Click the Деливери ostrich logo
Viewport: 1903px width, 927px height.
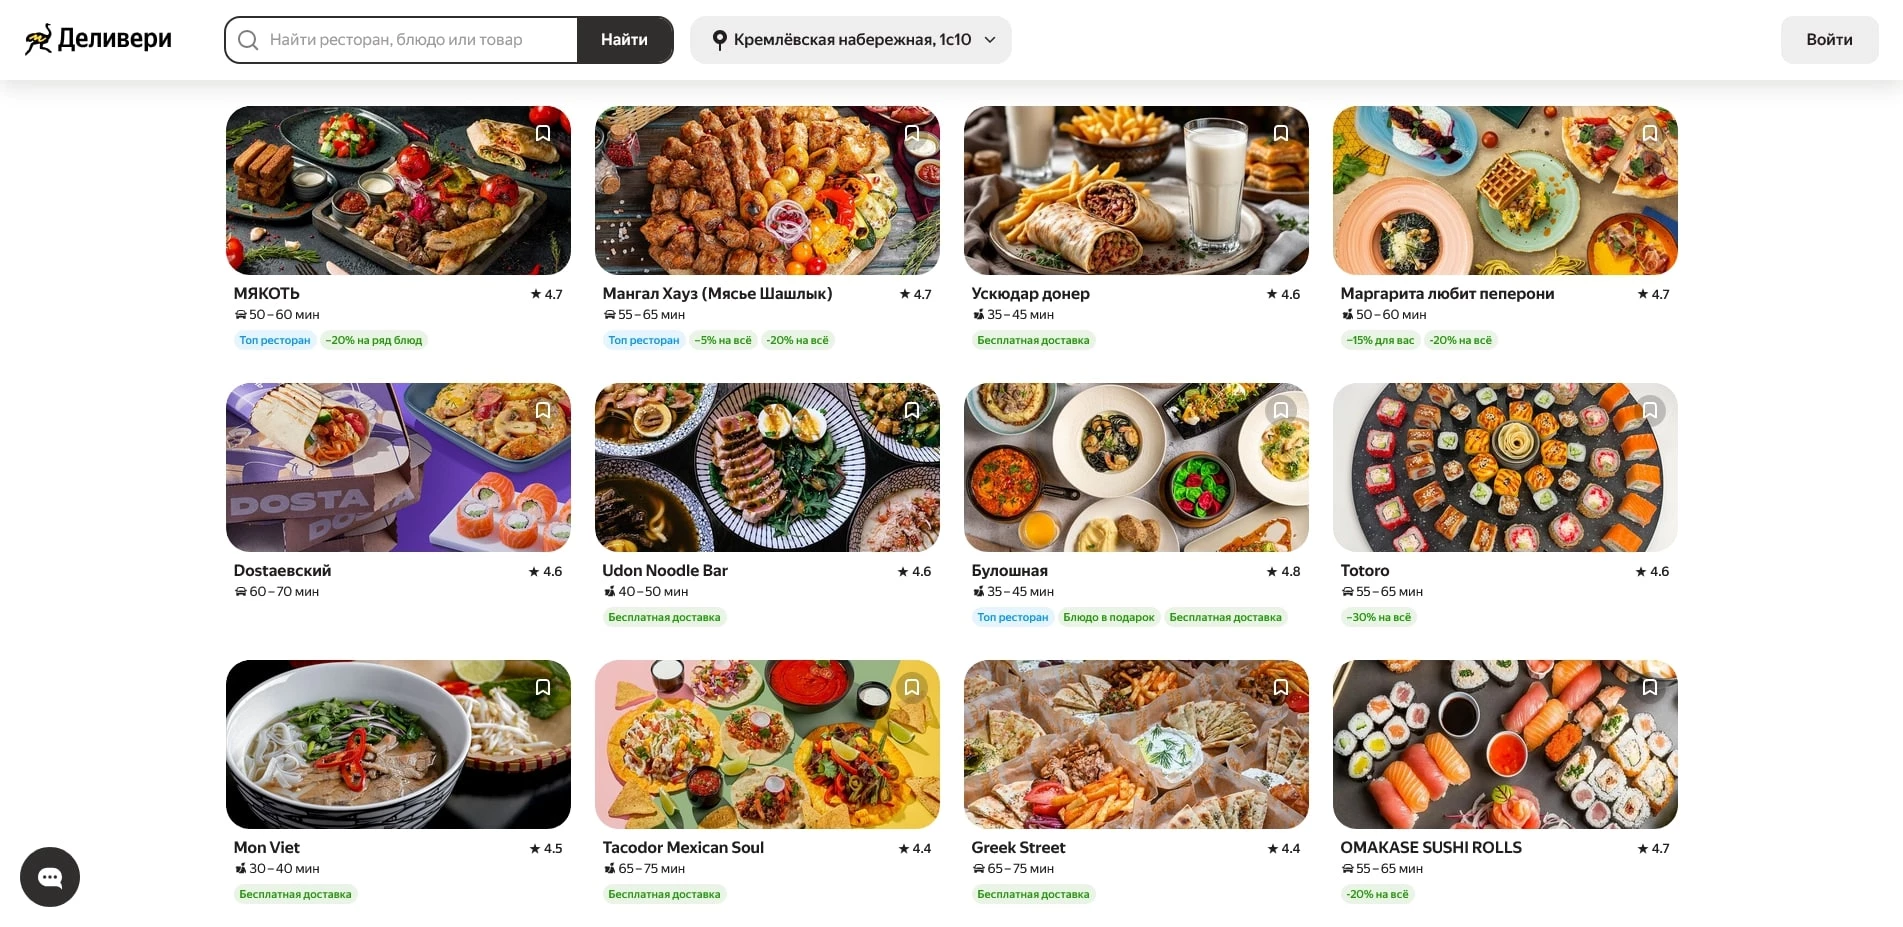(x=40, y=39)
